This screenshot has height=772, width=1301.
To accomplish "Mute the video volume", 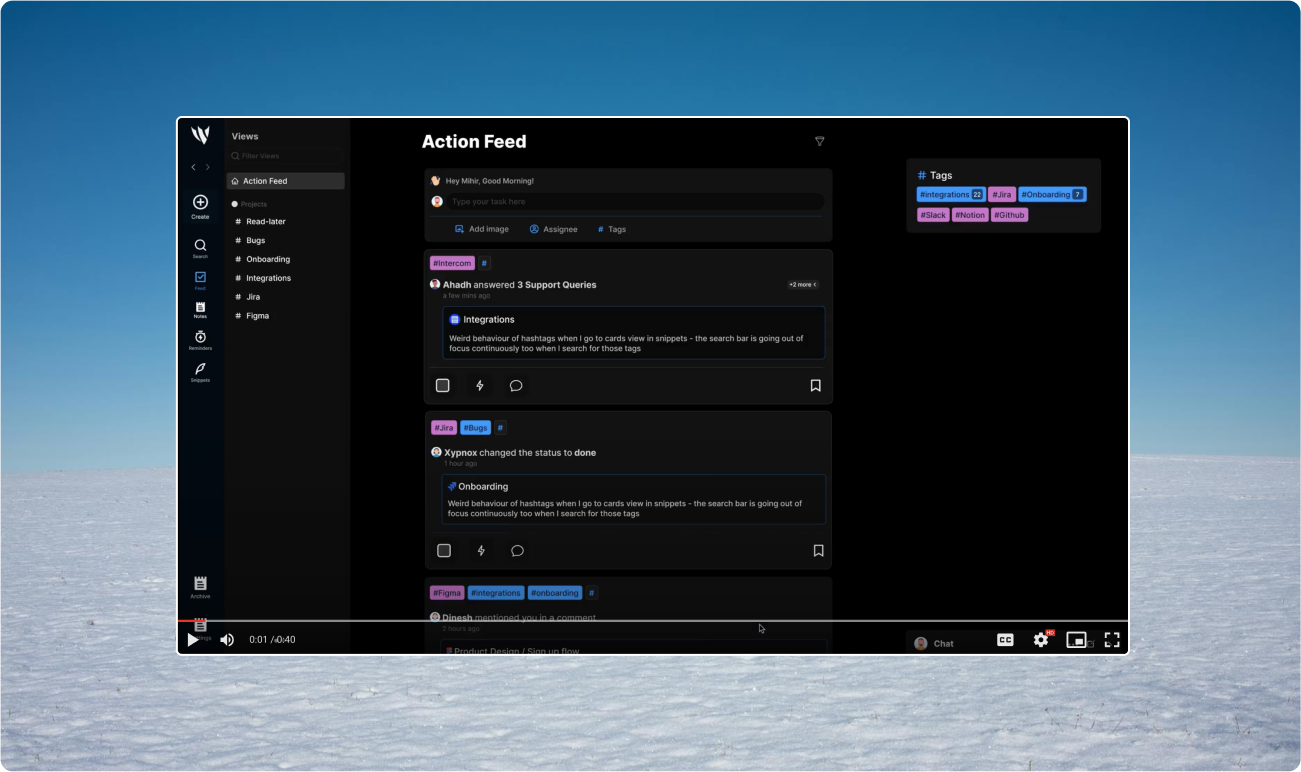I will point(227,640).
